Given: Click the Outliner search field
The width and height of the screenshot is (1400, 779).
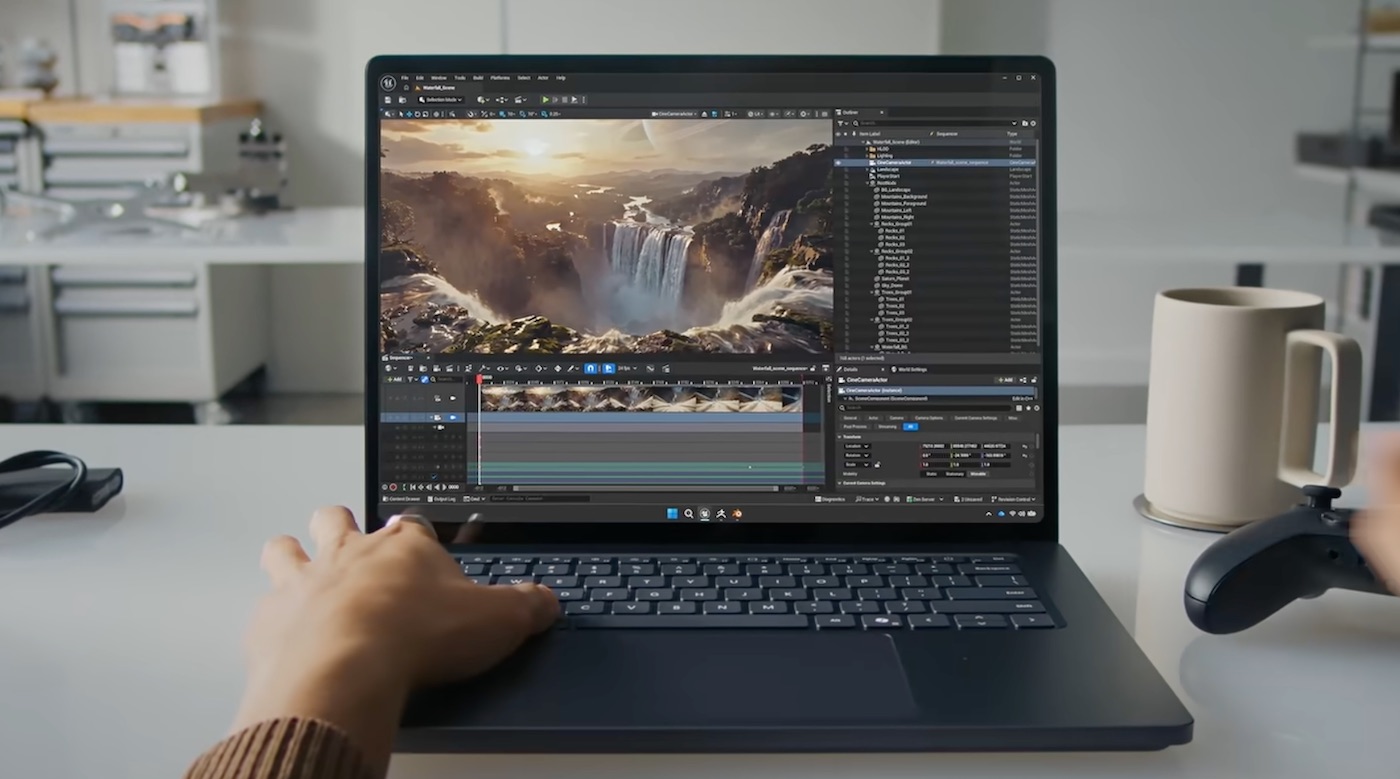Looking at the screenshot, I should [x=935, y=124].
